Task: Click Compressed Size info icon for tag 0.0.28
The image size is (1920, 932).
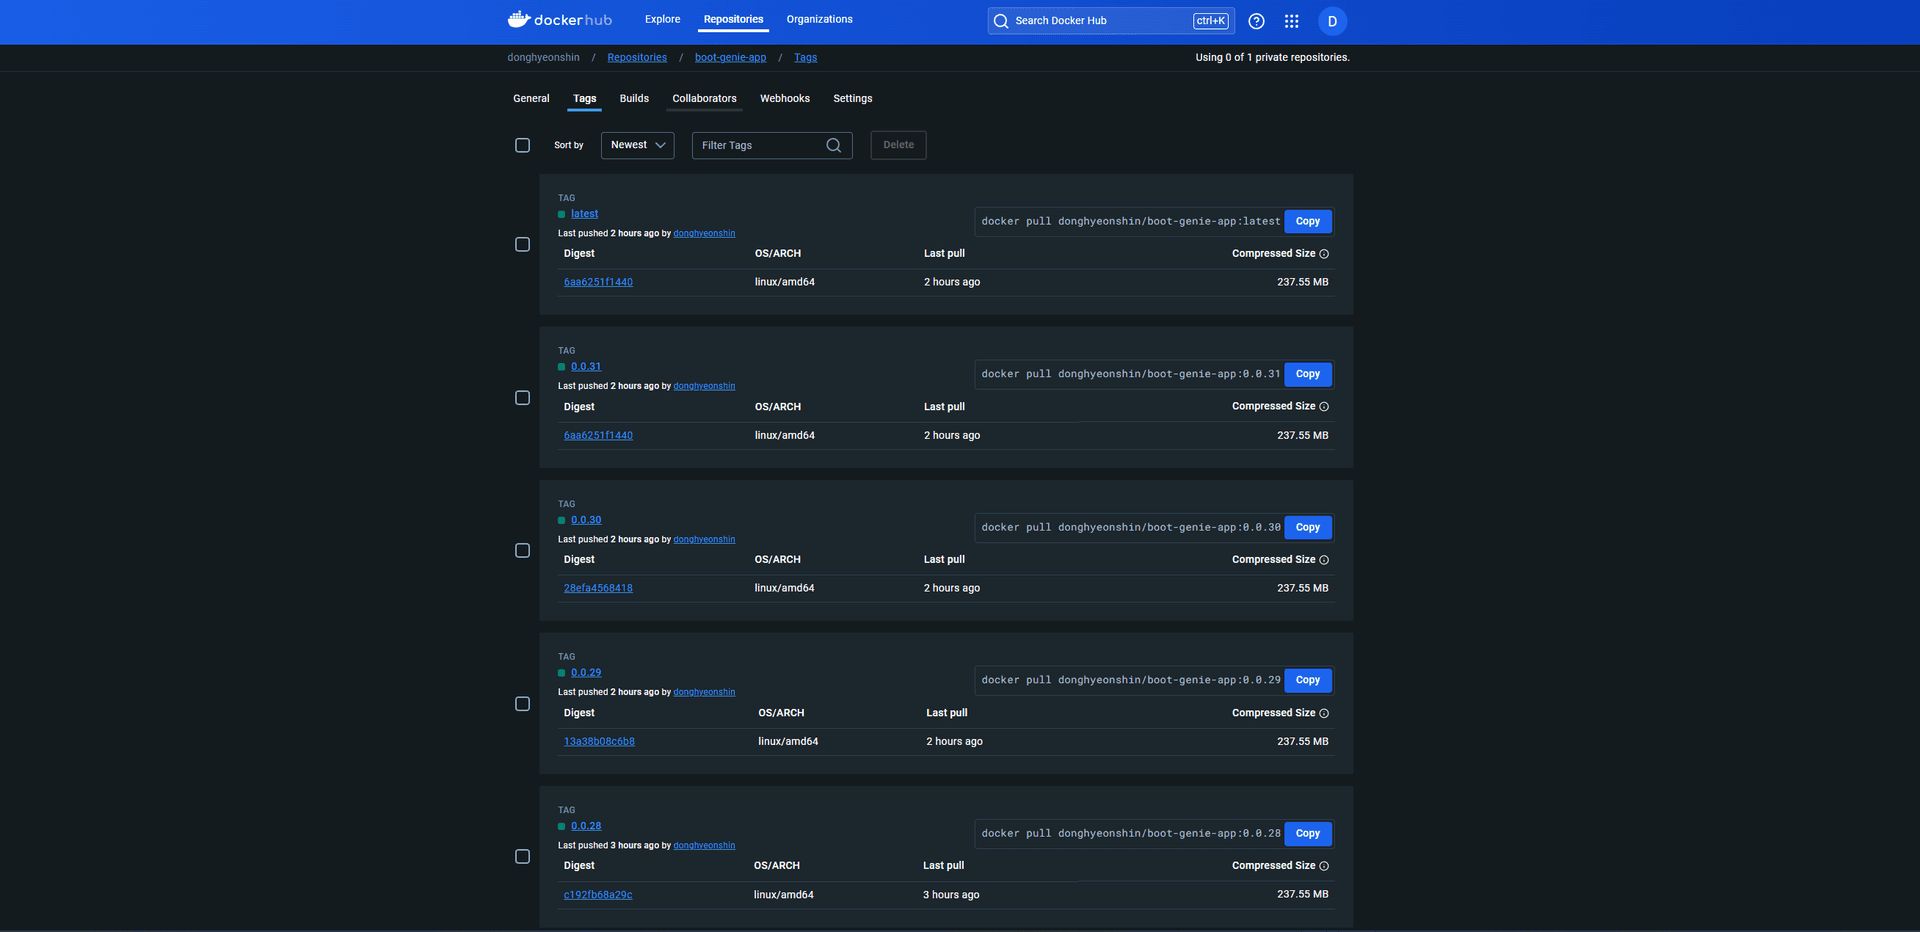Action: pos(1324,866)
